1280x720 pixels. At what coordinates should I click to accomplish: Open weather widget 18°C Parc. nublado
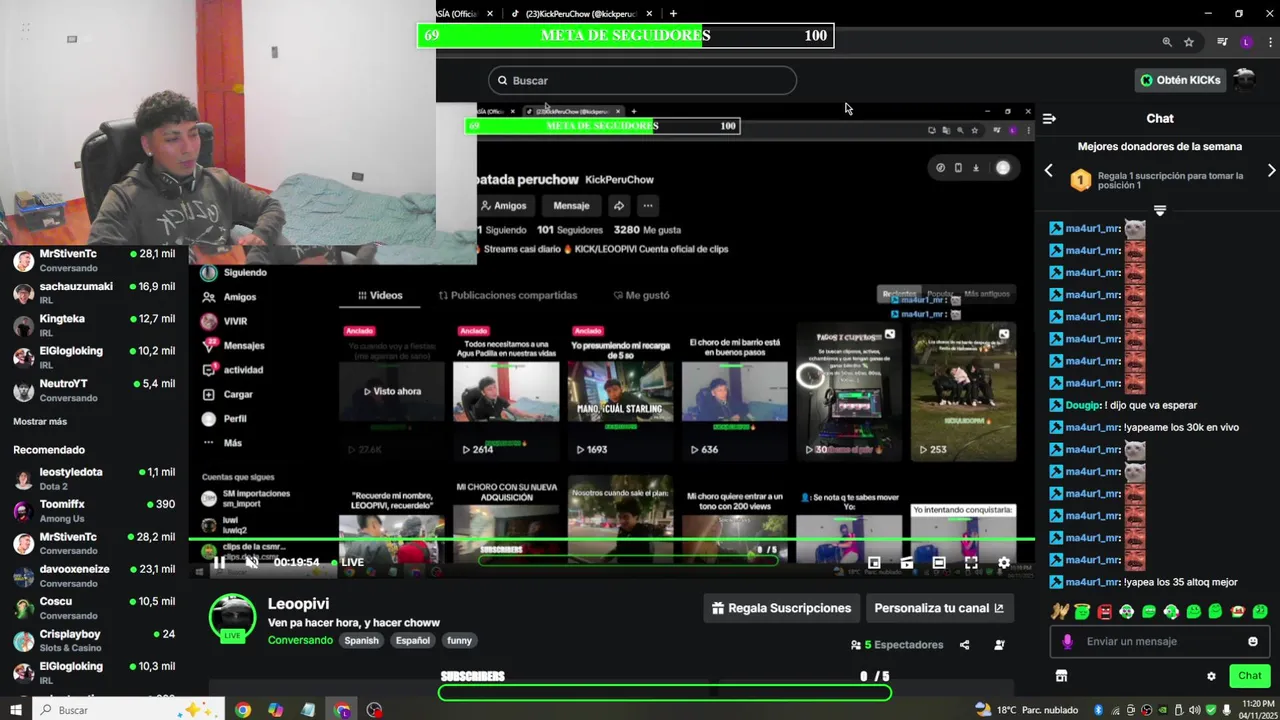click(1029, 710)
